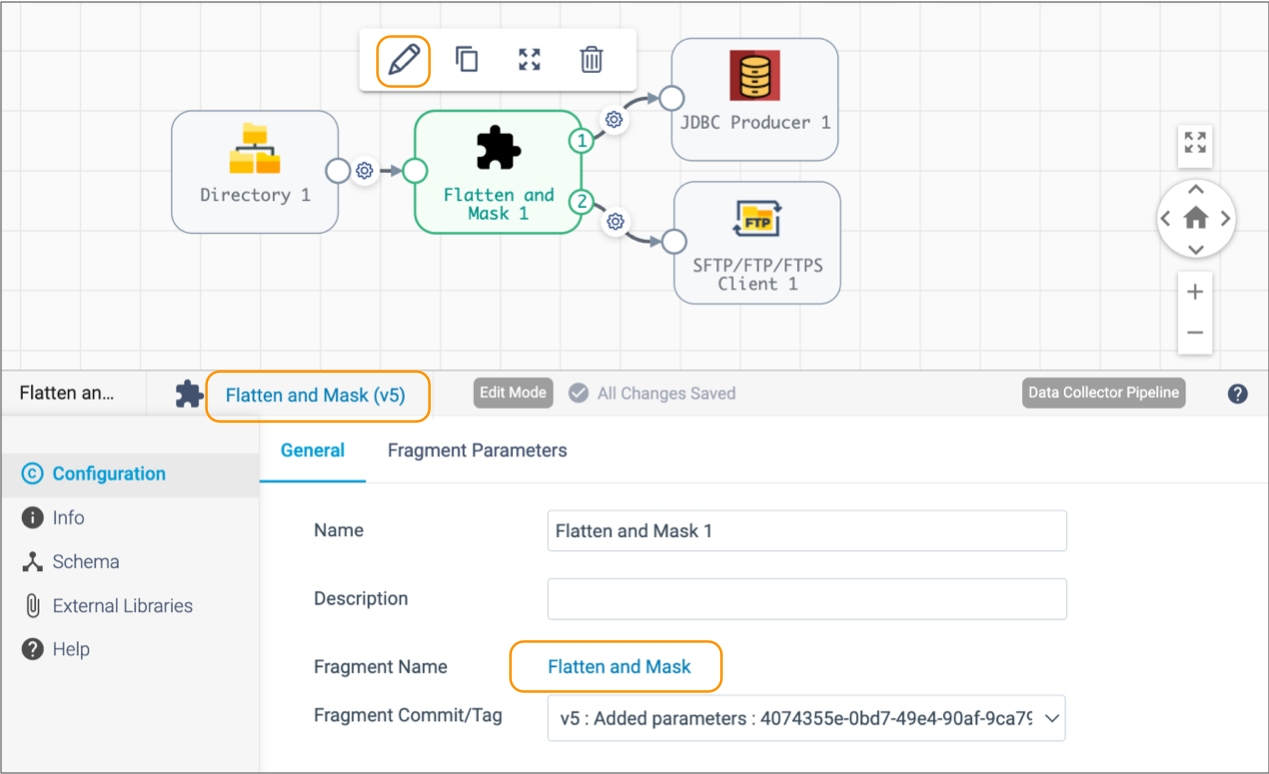
Task: Click the expand fragment icon in toolbar
Action: tap(529, 59)
